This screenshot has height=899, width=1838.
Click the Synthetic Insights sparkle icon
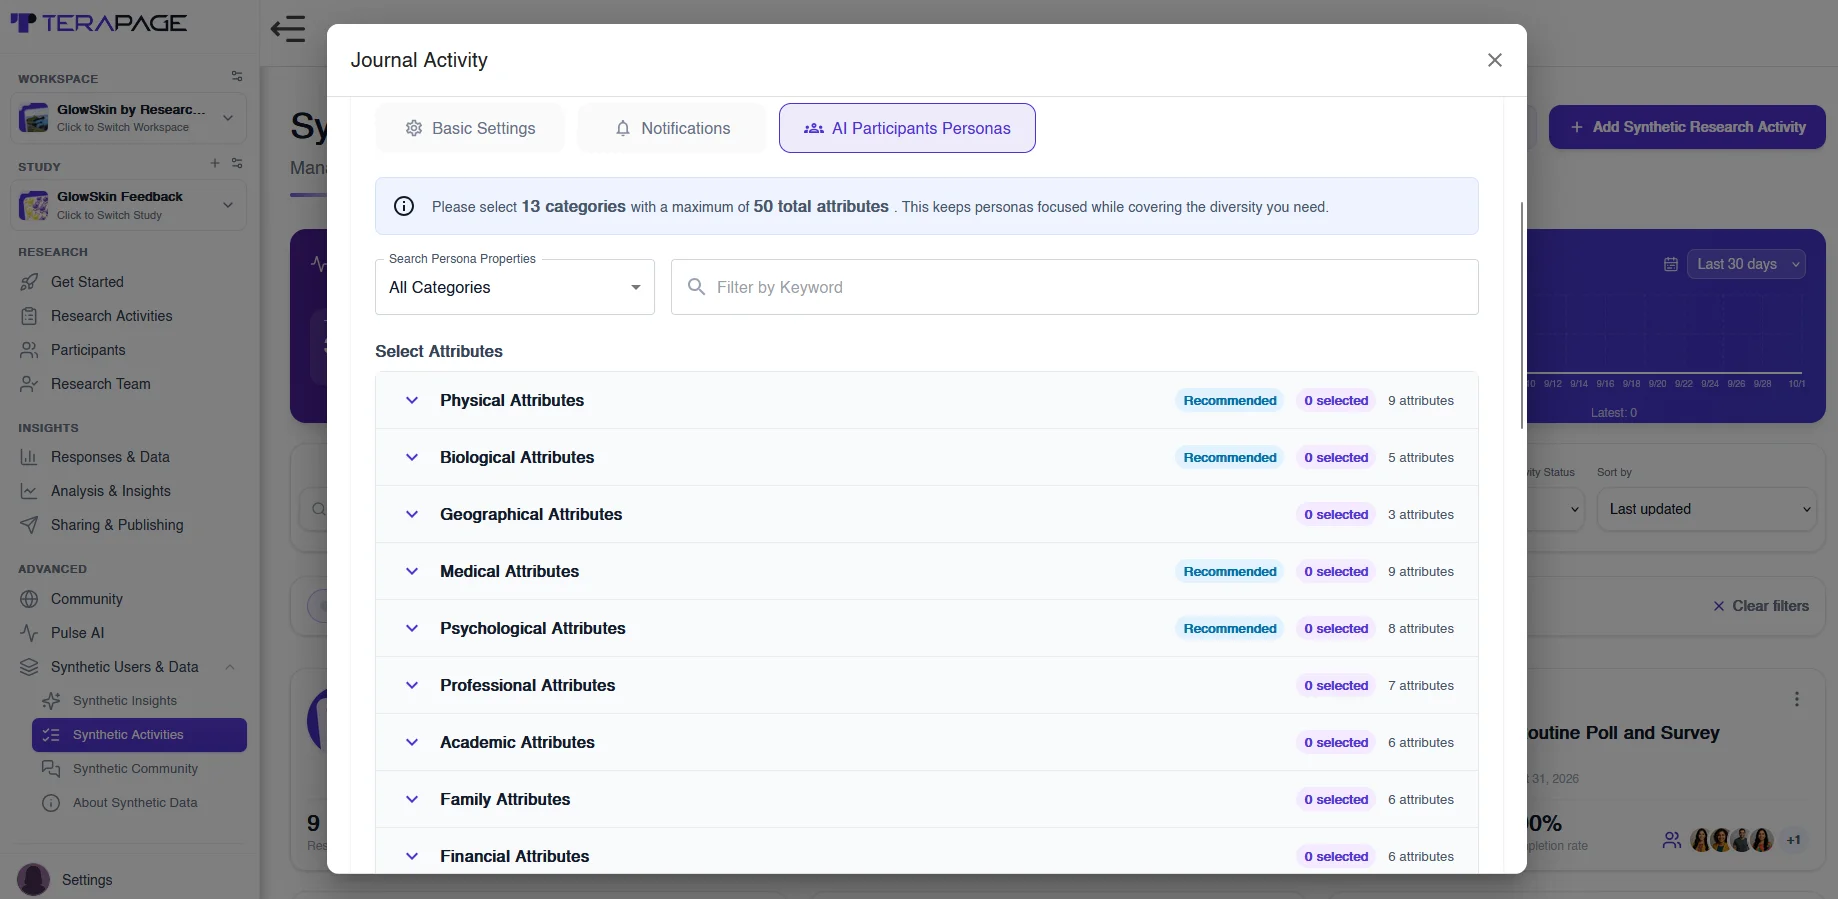point(51,701)
